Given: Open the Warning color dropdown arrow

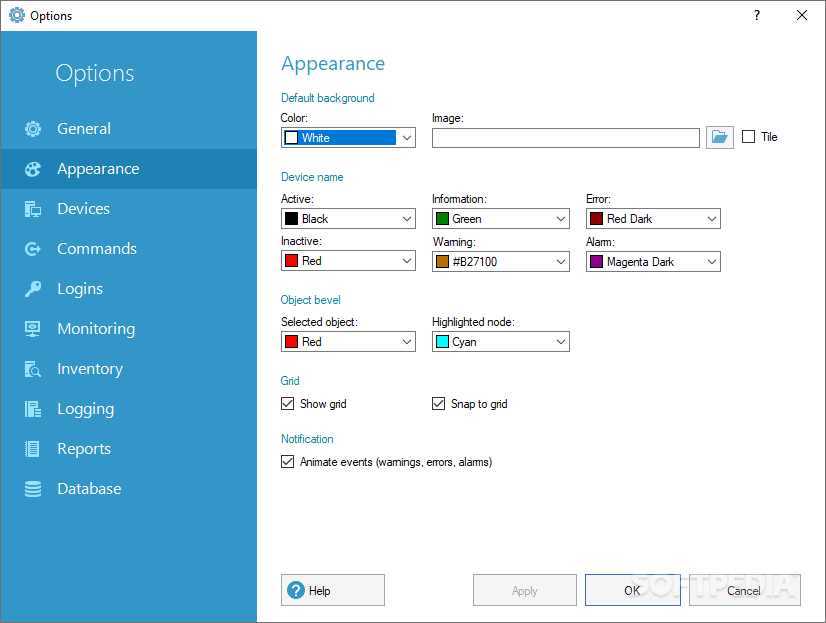Looking at the screenshot, I should (x=560, y=262).
